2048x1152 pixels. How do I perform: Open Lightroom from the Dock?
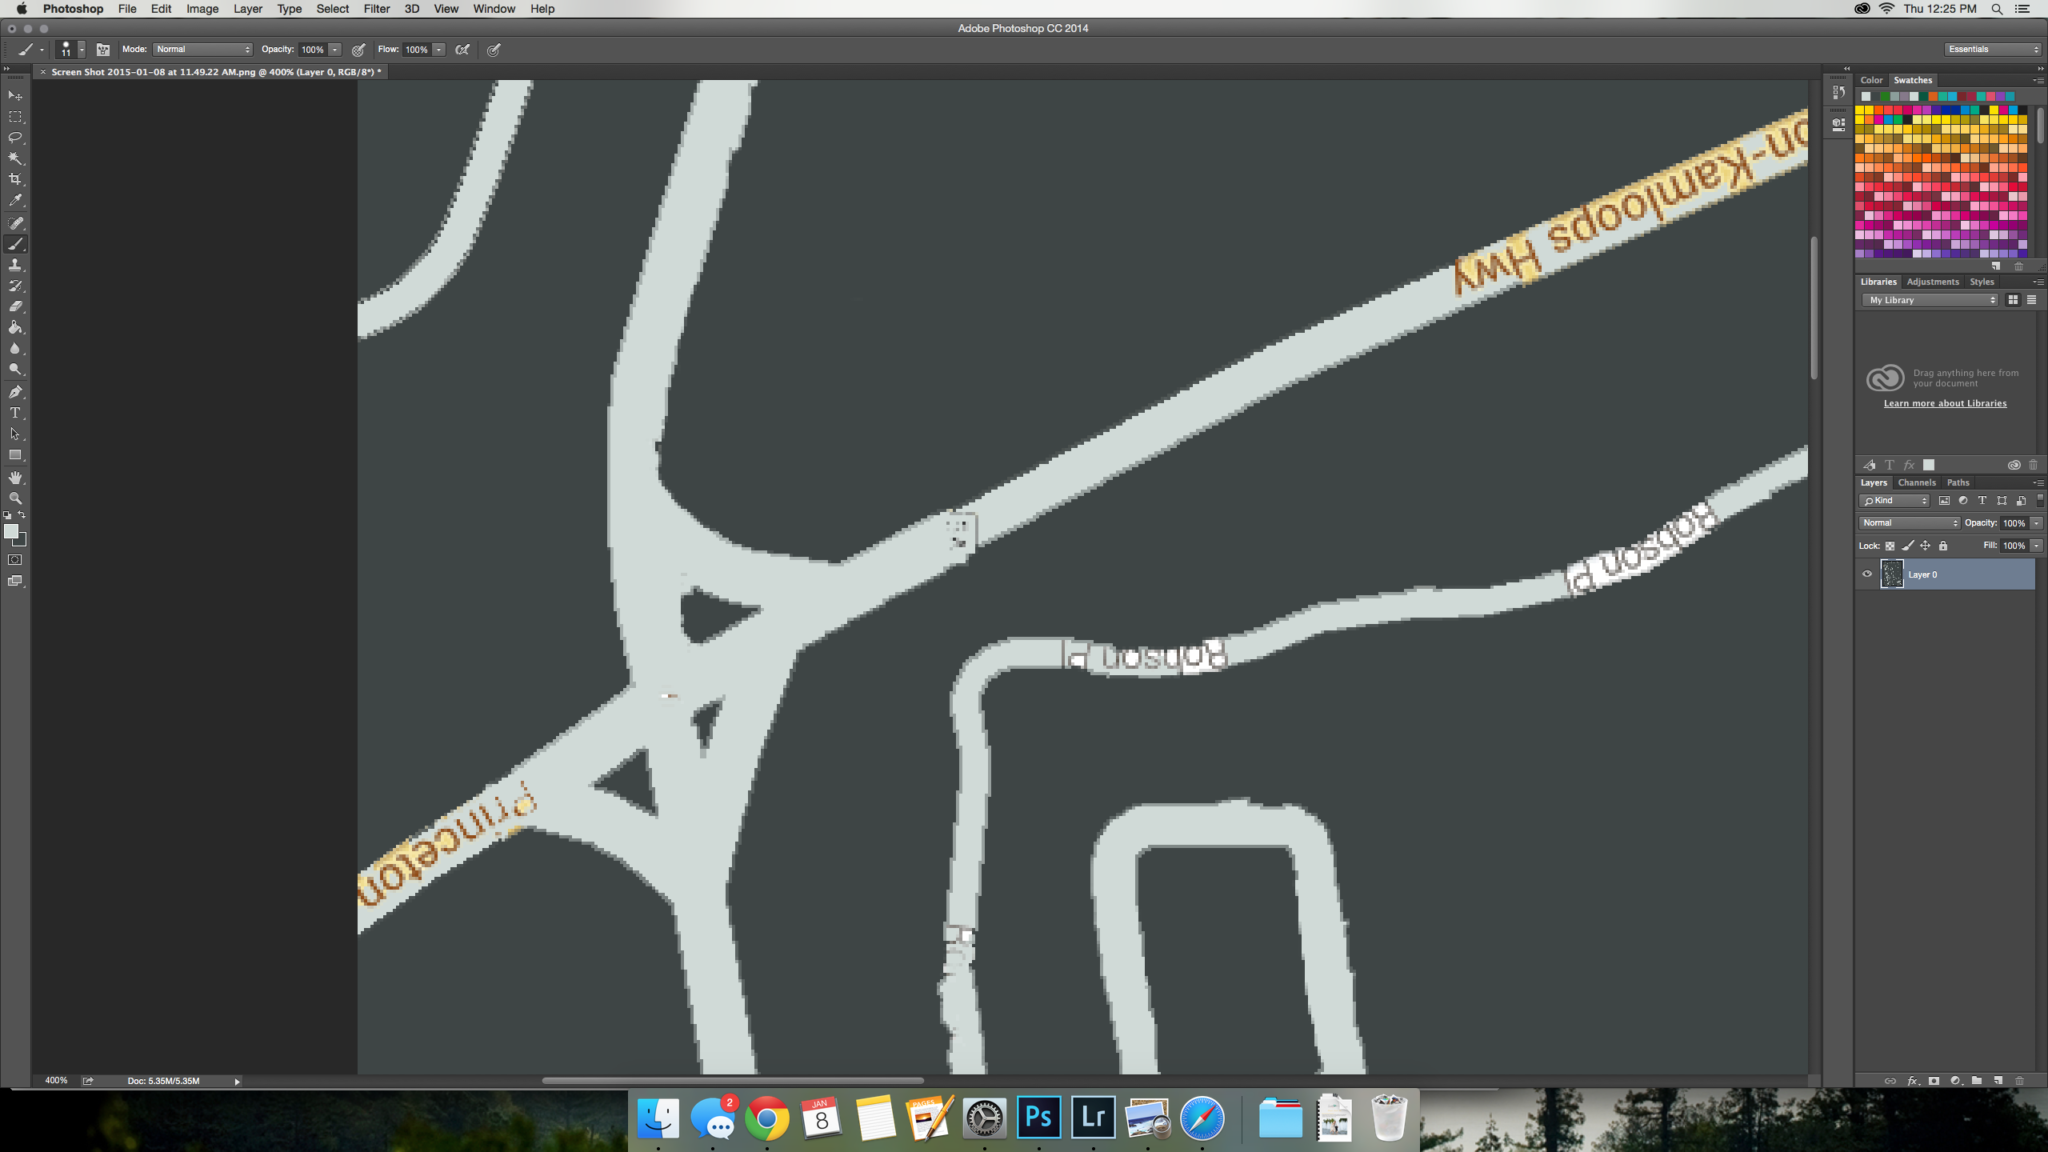coord(1092,1118)
